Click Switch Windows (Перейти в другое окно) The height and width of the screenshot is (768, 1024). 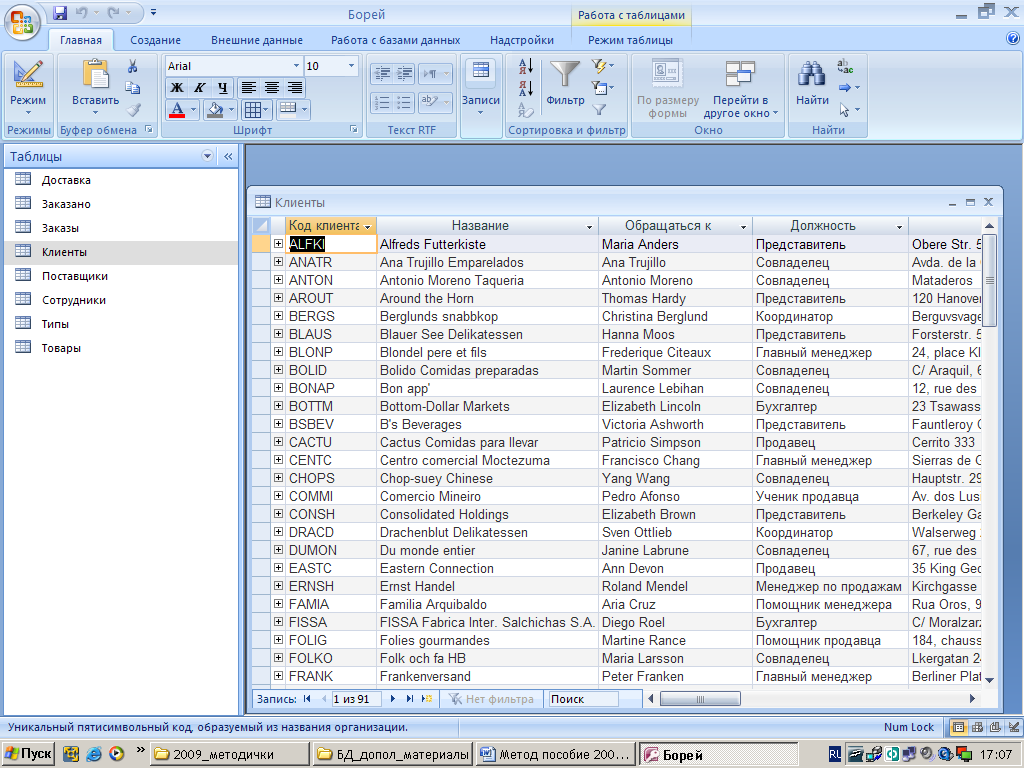[741, 89]
